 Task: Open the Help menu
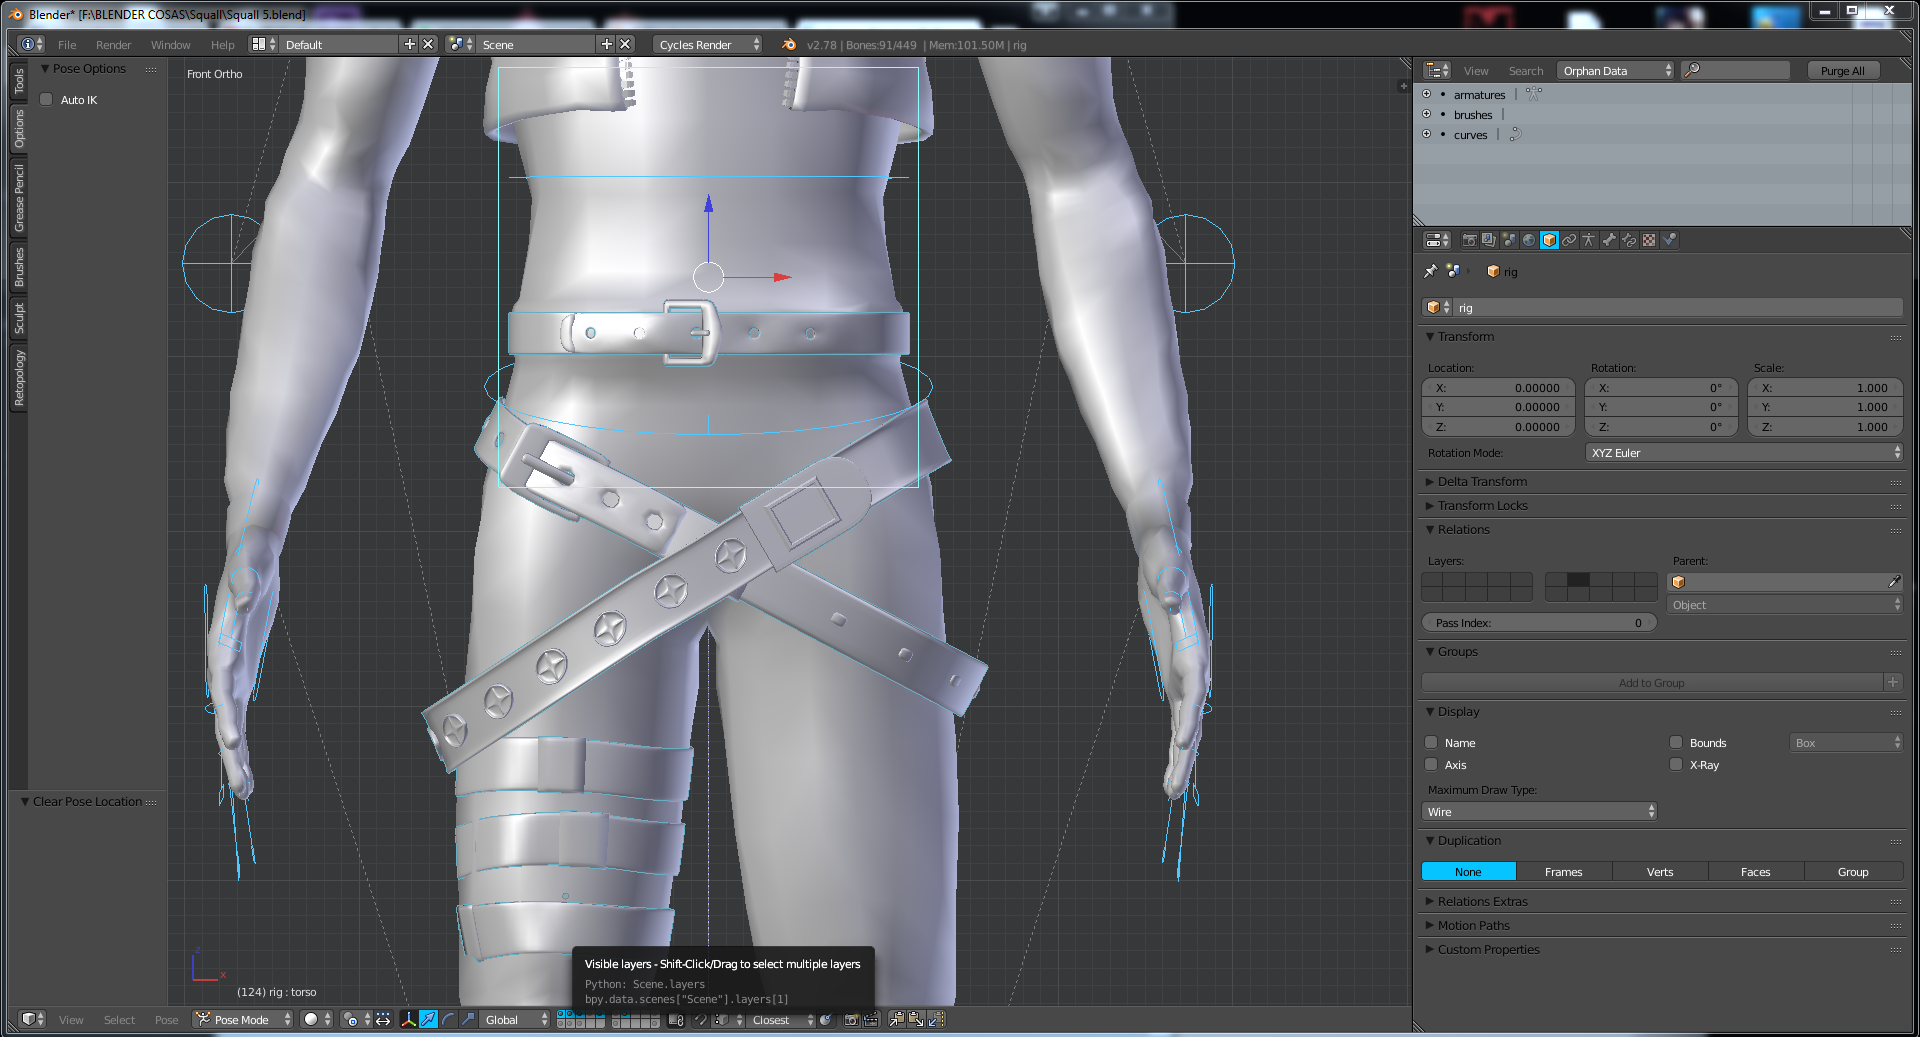tap(222, 44)
